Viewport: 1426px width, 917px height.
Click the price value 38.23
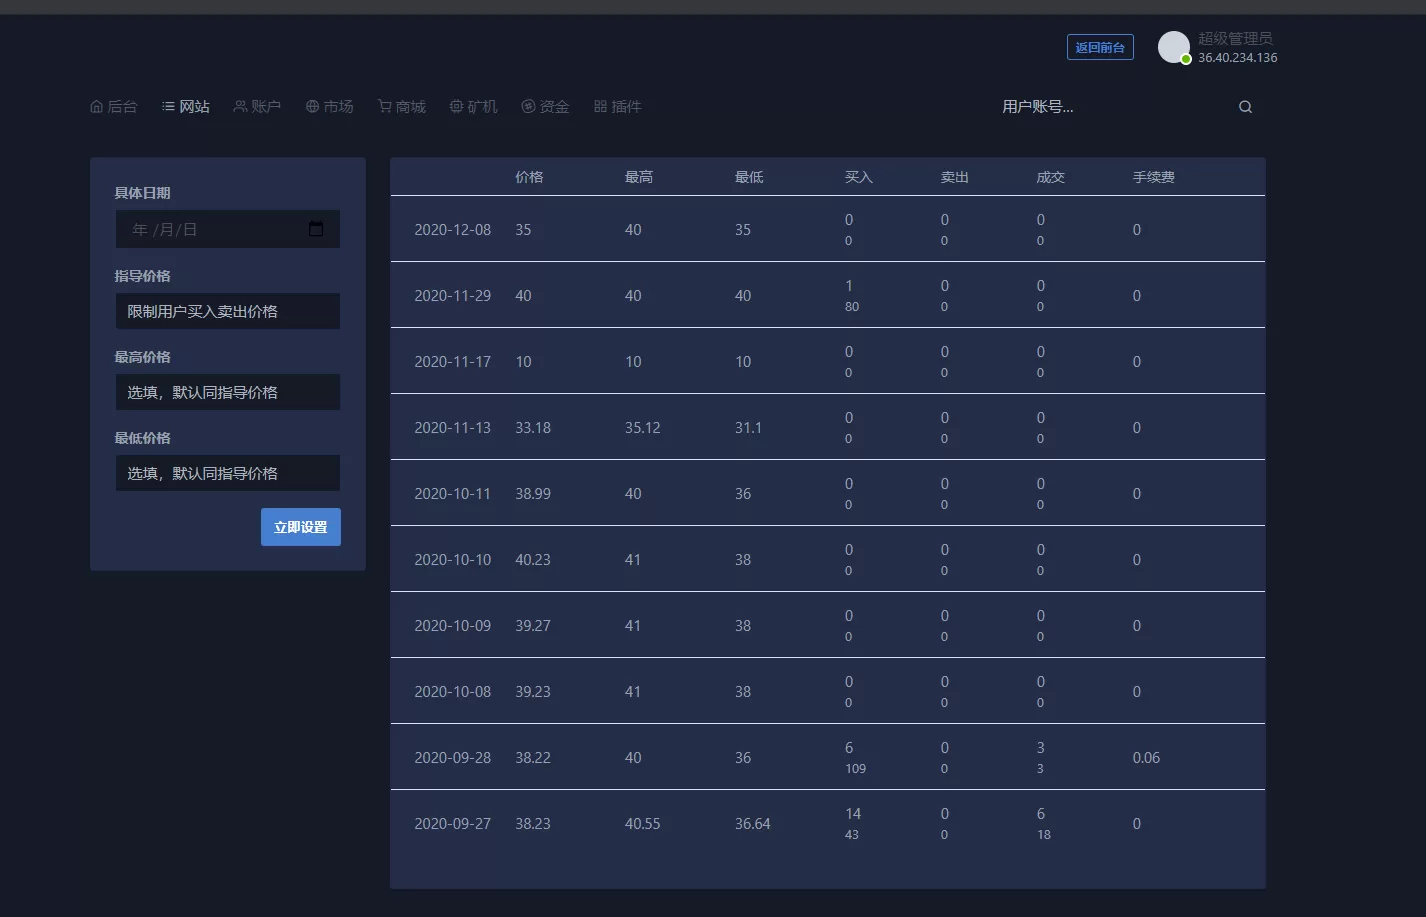[533, 824]
